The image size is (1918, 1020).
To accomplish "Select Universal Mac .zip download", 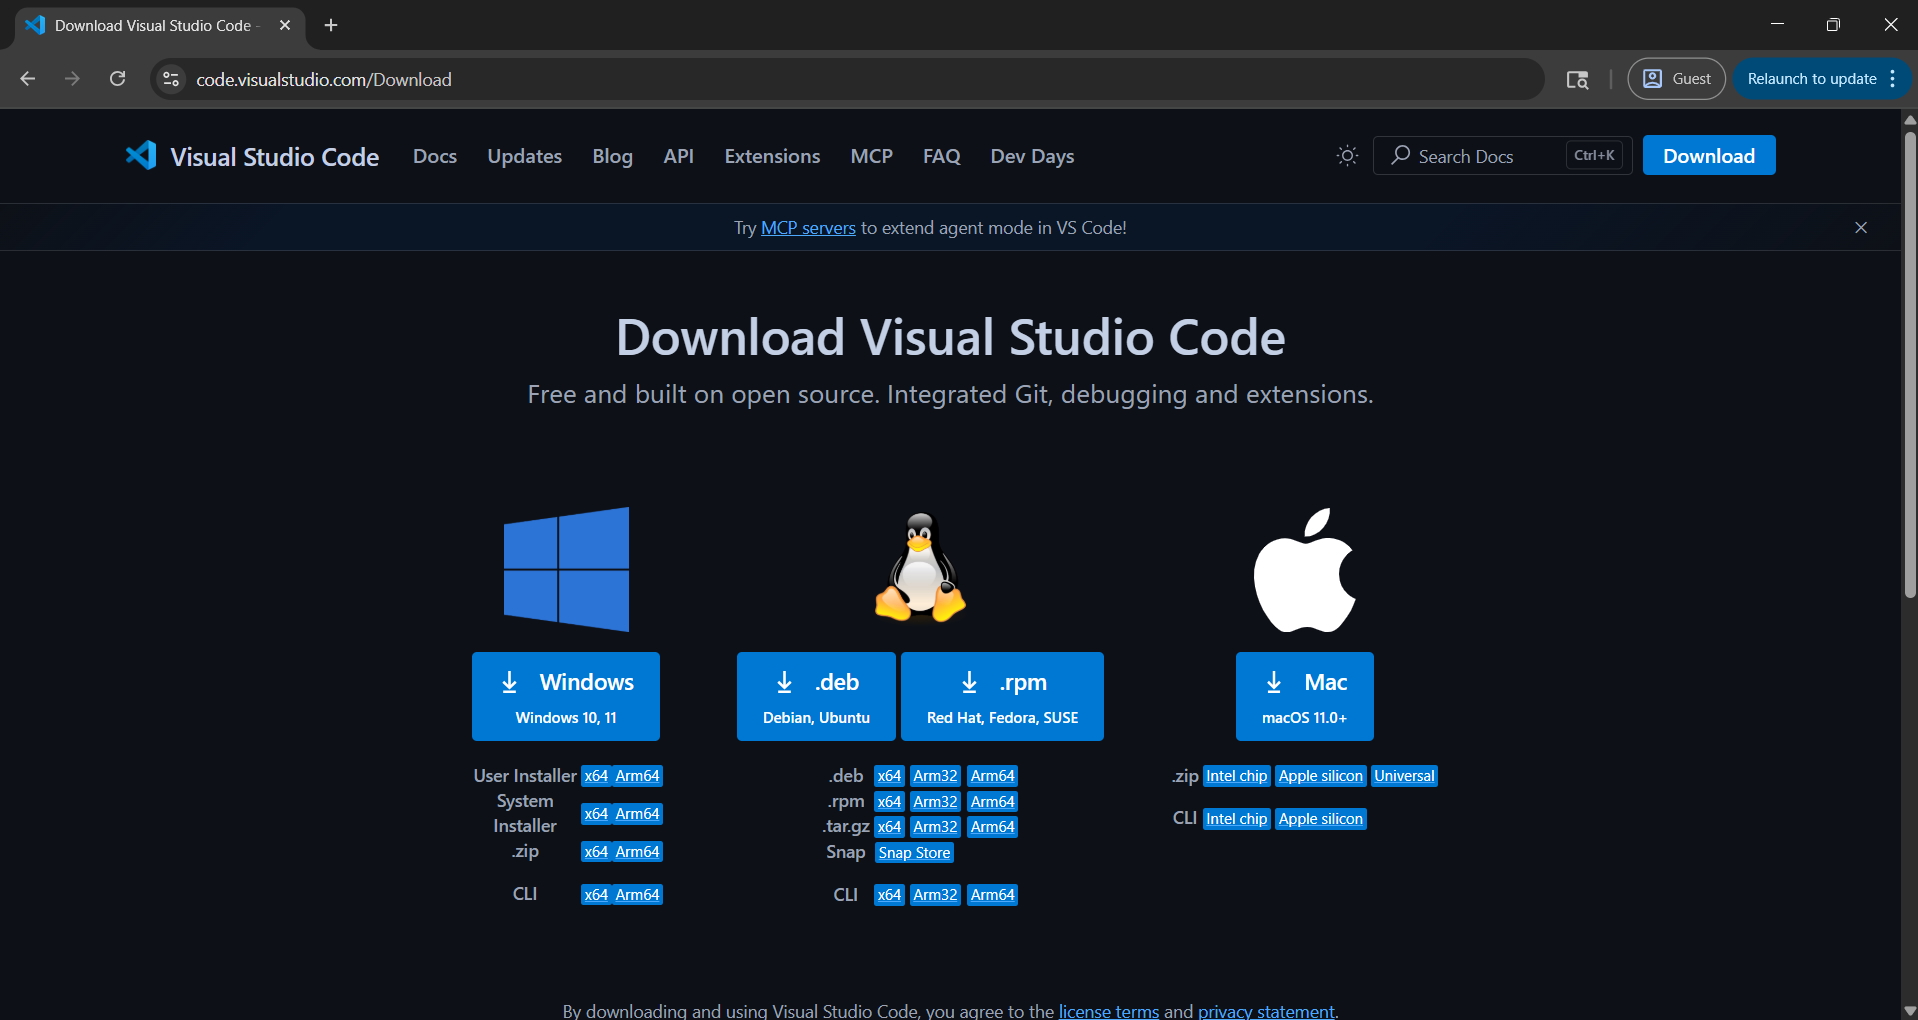I will (x=1404, y=776).
